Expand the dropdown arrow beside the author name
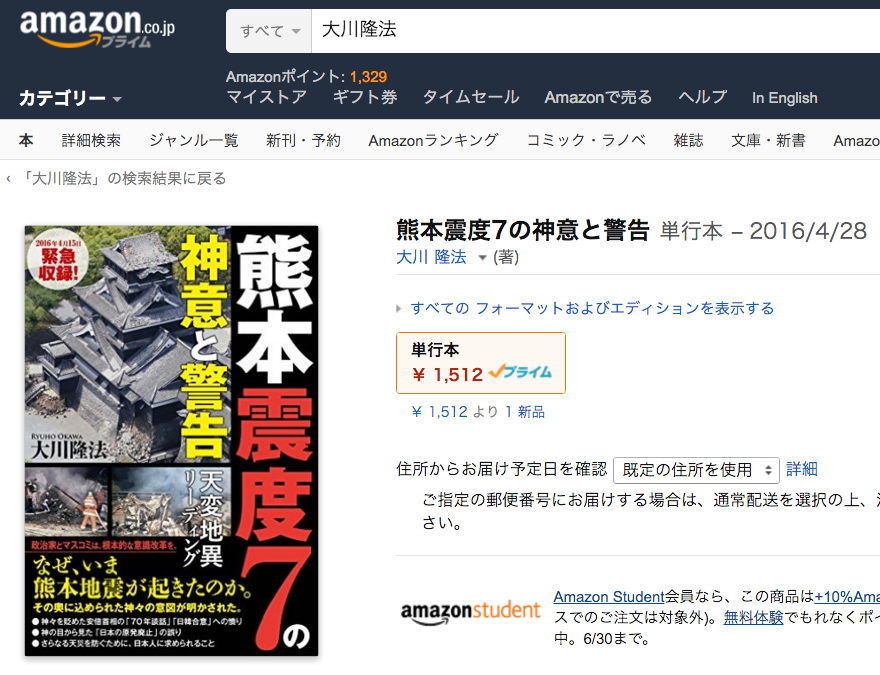Screen dimensions: 880x675 pos(482,258)
